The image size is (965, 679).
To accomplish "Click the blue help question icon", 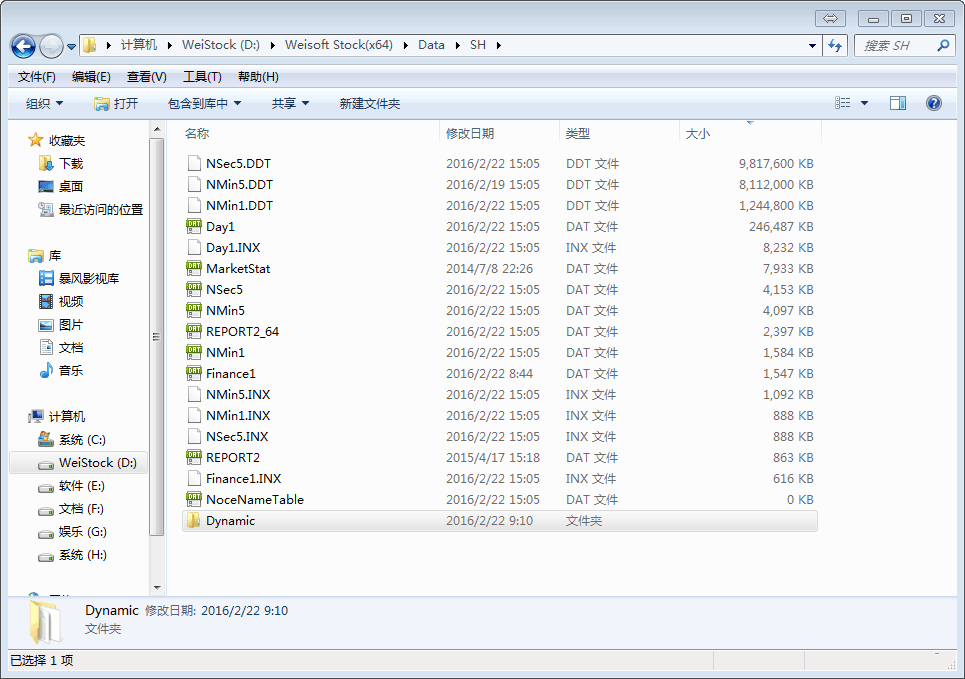I will coord(934,103).
